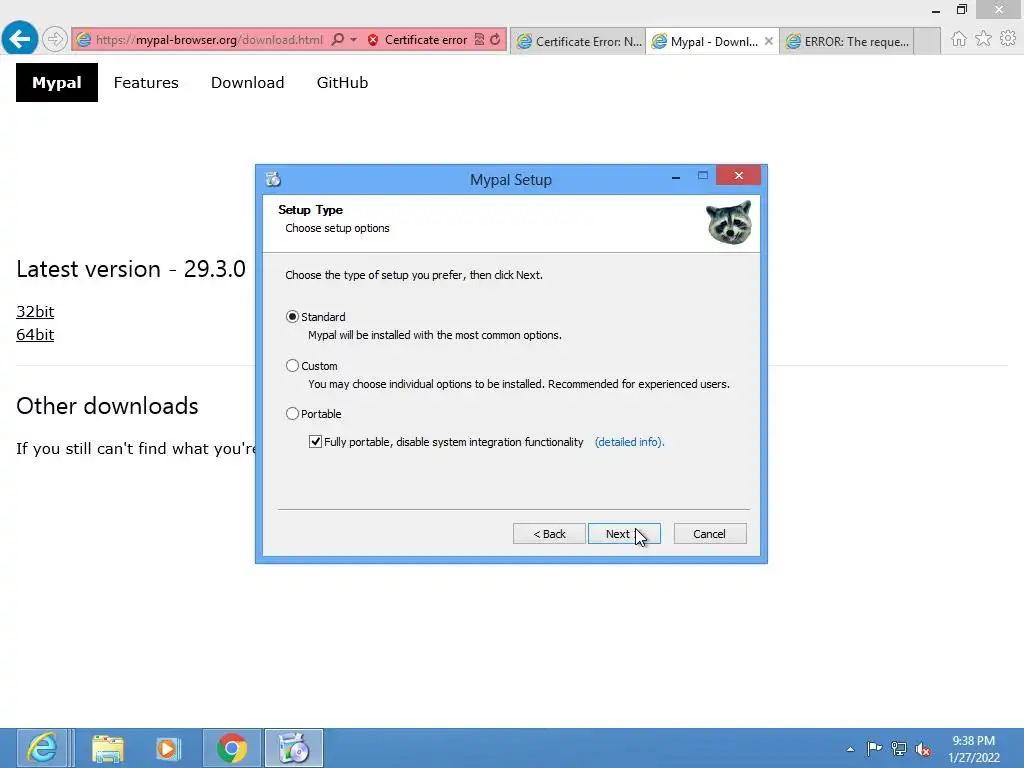Screen dimensions: 1024x768
Task: Download the 64bit version
Action: (x=35, y=334)
